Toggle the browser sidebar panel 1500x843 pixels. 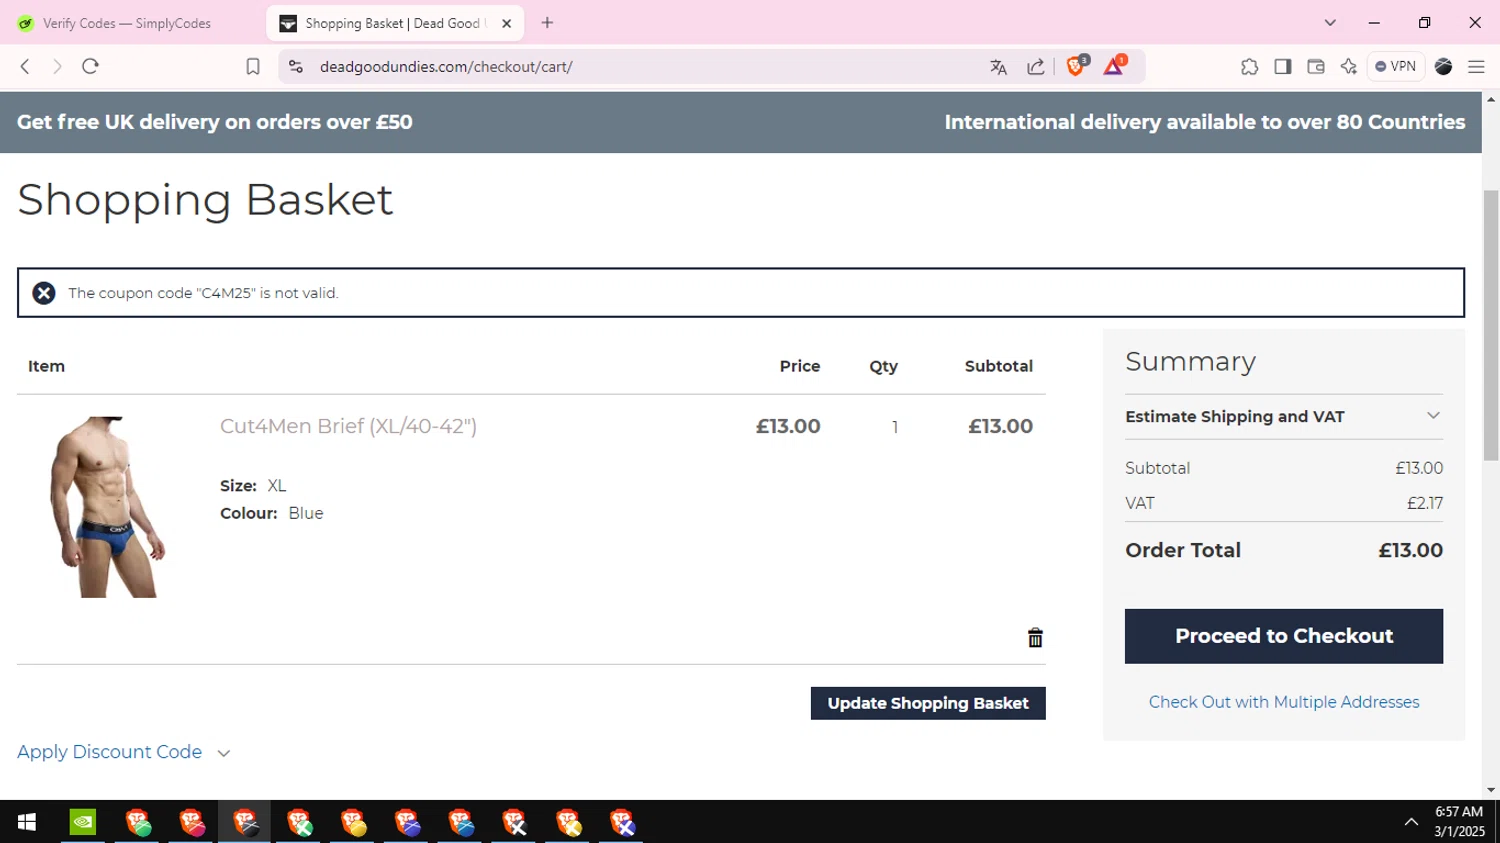tap(1283, 67)
